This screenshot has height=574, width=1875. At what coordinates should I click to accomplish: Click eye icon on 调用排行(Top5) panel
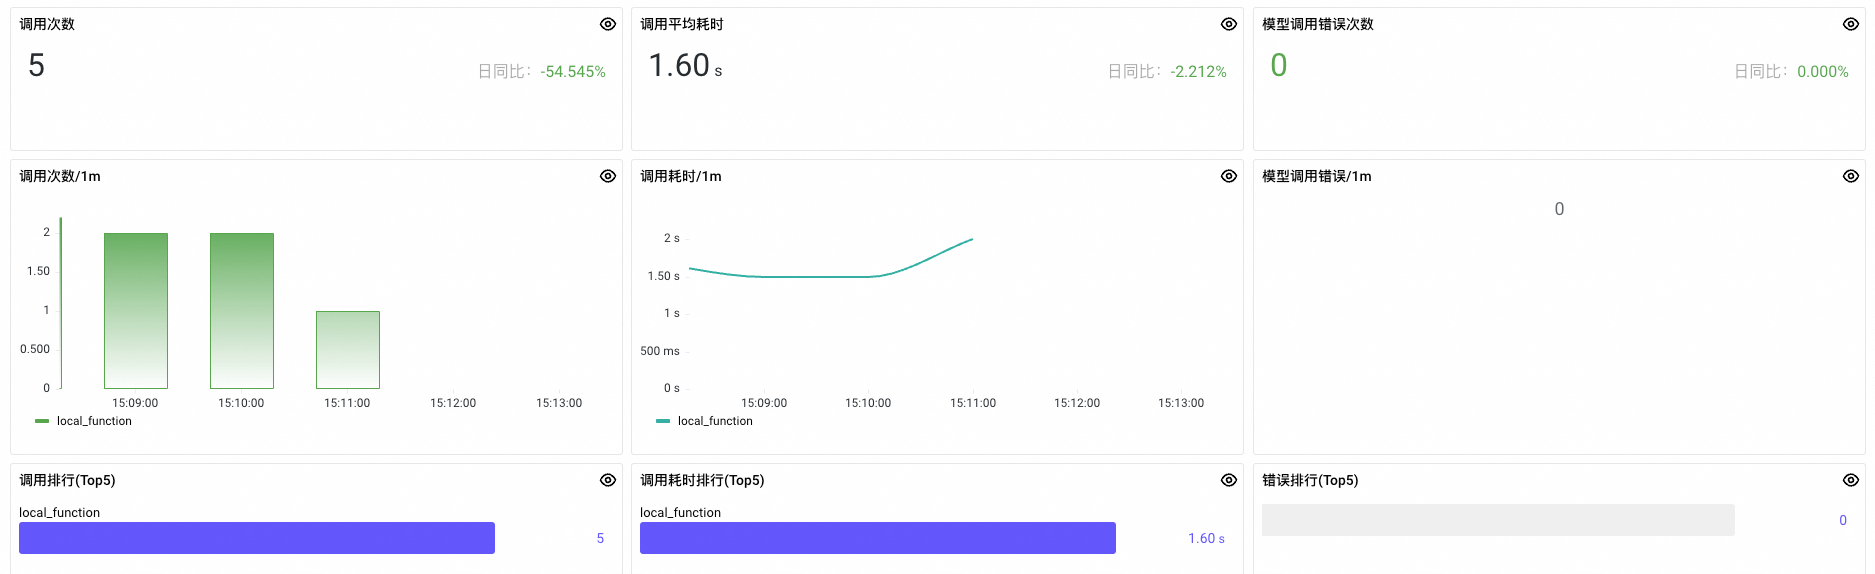(x=608, y=480)
